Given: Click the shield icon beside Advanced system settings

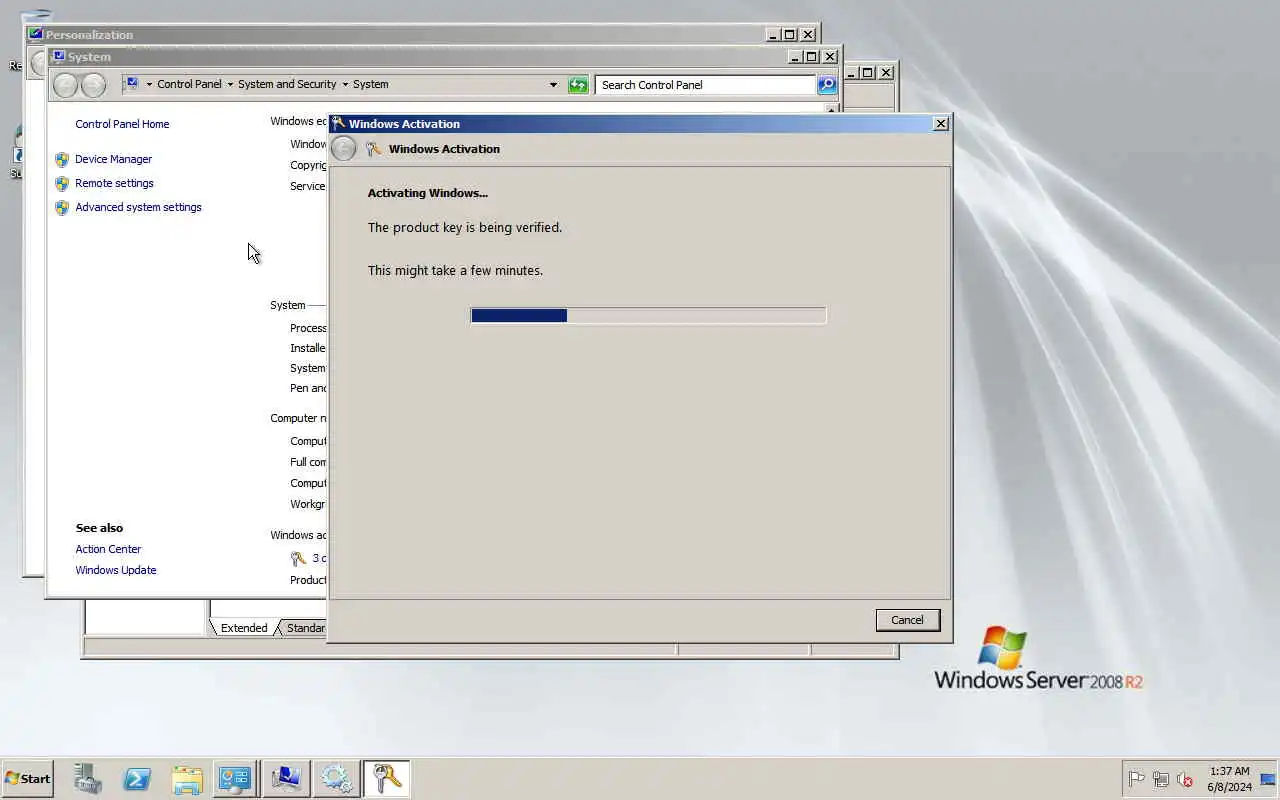Looking at the screenshot, I should (62, 208).
